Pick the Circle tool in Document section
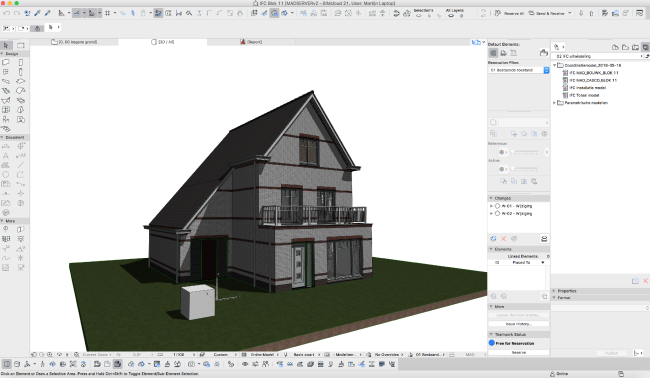The image size is (650, 378). 6,174
